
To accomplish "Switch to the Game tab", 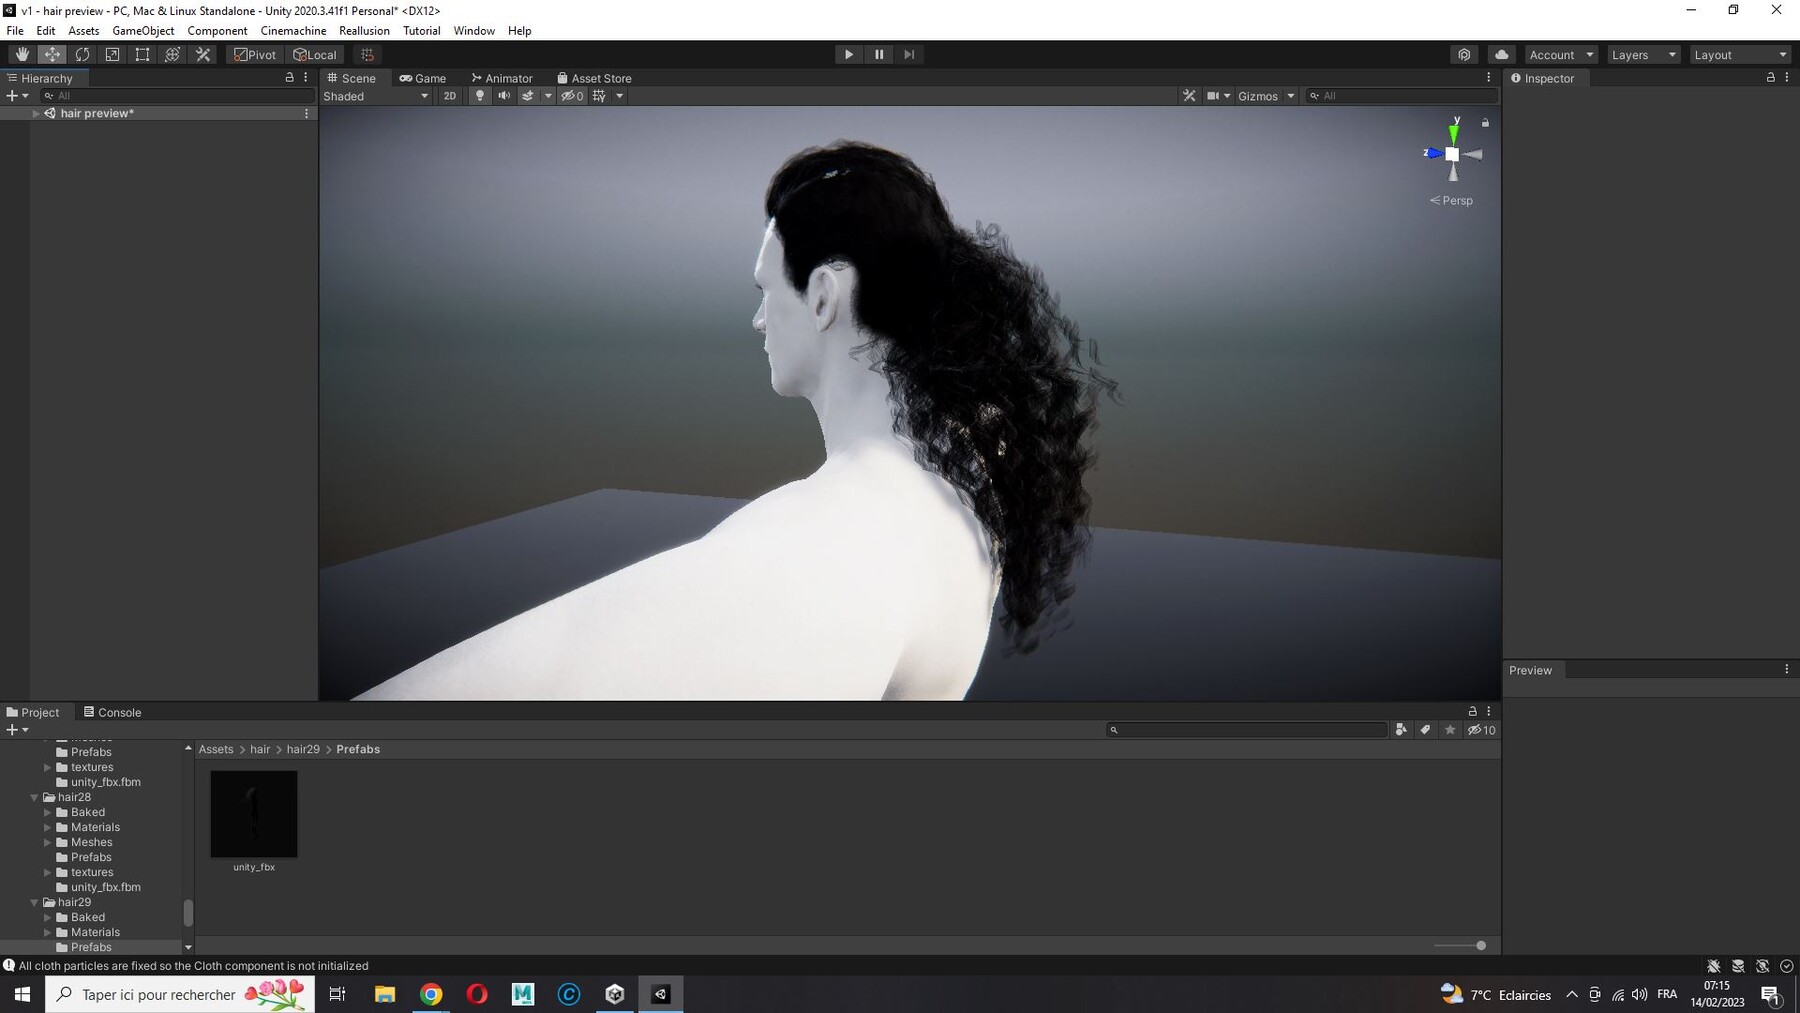I will 423,78.
